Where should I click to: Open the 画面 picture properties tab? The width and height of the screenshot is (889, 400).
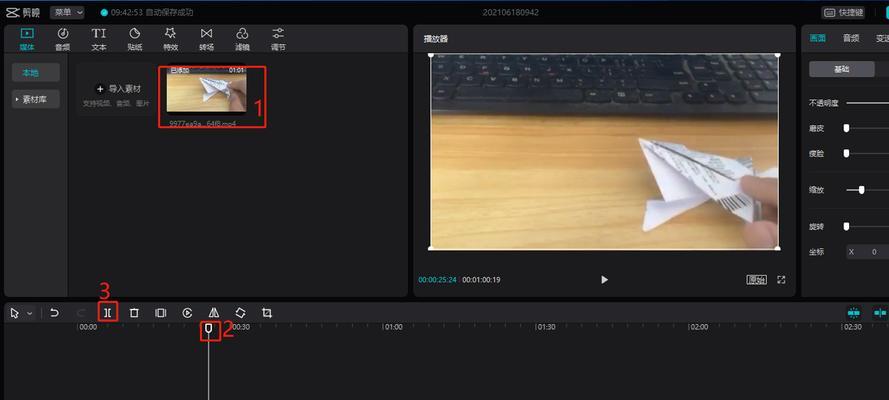(x=817, y=39)
